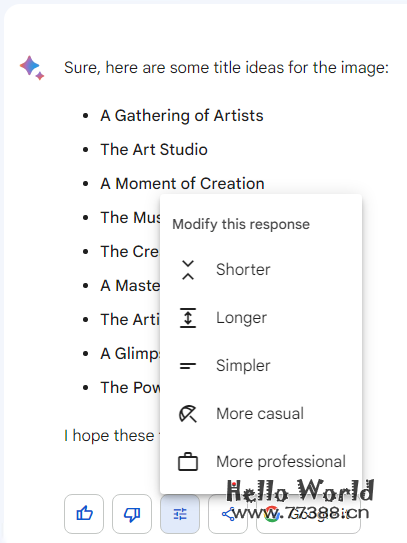Image resolution: width=407 pixels, height=543 pixels.
Task: Click the More professional briefcase icon
Action: [x=188, y=462]
